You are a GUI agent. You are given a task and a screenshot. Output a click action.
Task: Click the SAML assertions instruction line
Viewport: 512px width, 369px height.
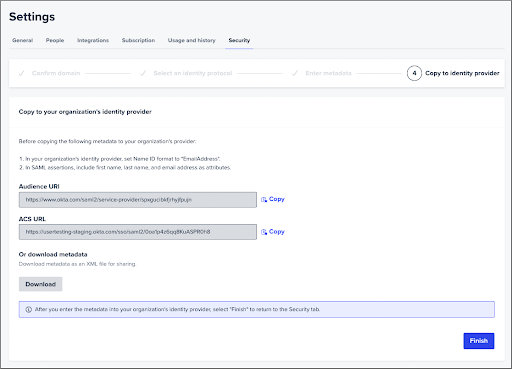click(x=125, y=167)
